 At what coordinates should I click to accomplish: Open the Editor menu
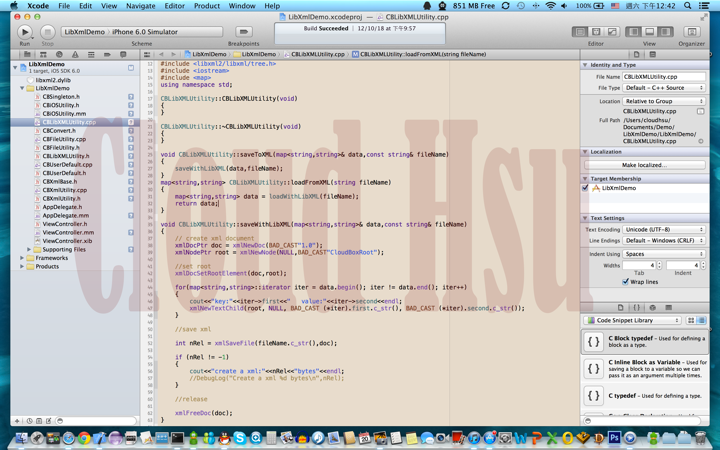tap(174, 6)
